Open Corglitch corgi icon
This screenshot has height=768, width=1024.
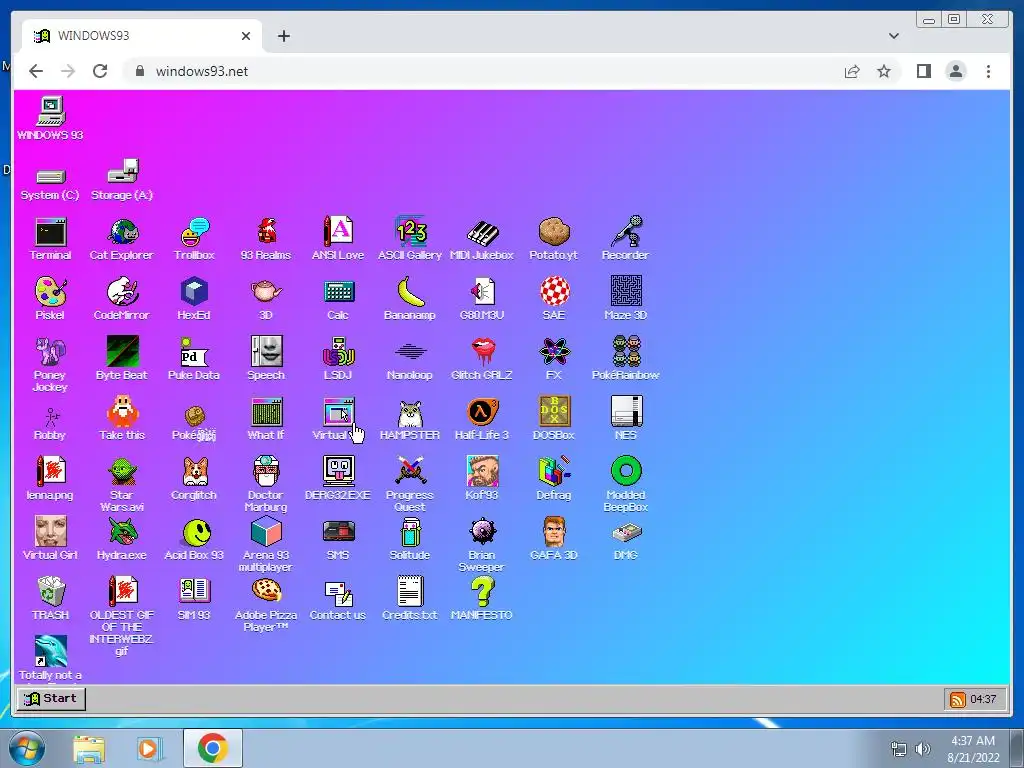tap(195, 472)
